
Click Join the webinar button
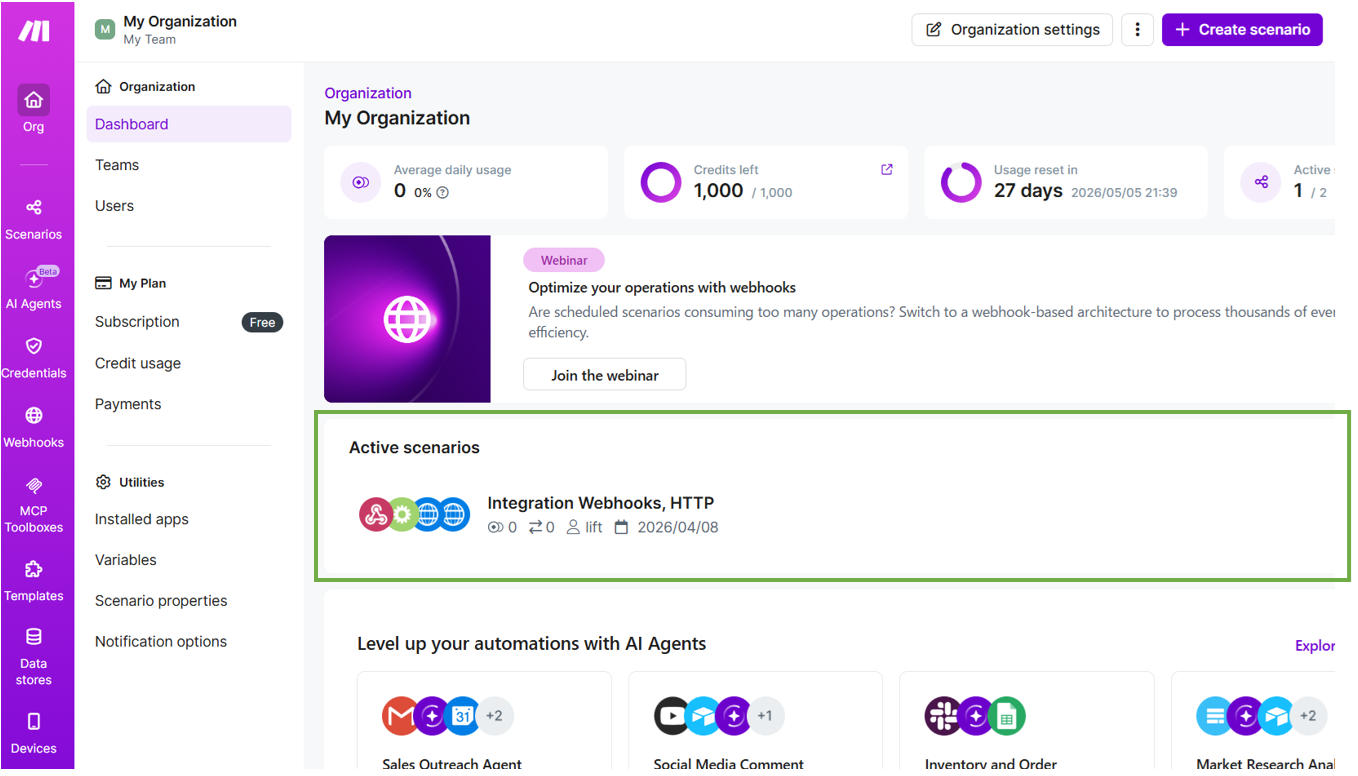(605, 375)
